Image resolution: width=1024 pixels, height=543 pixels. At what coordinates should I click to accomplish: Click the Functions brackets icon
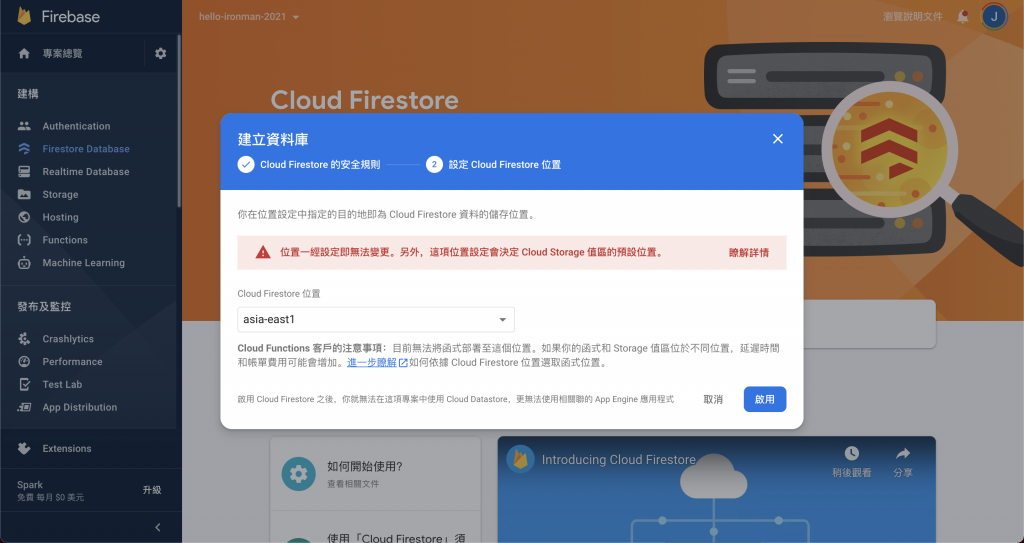[24, 240]
